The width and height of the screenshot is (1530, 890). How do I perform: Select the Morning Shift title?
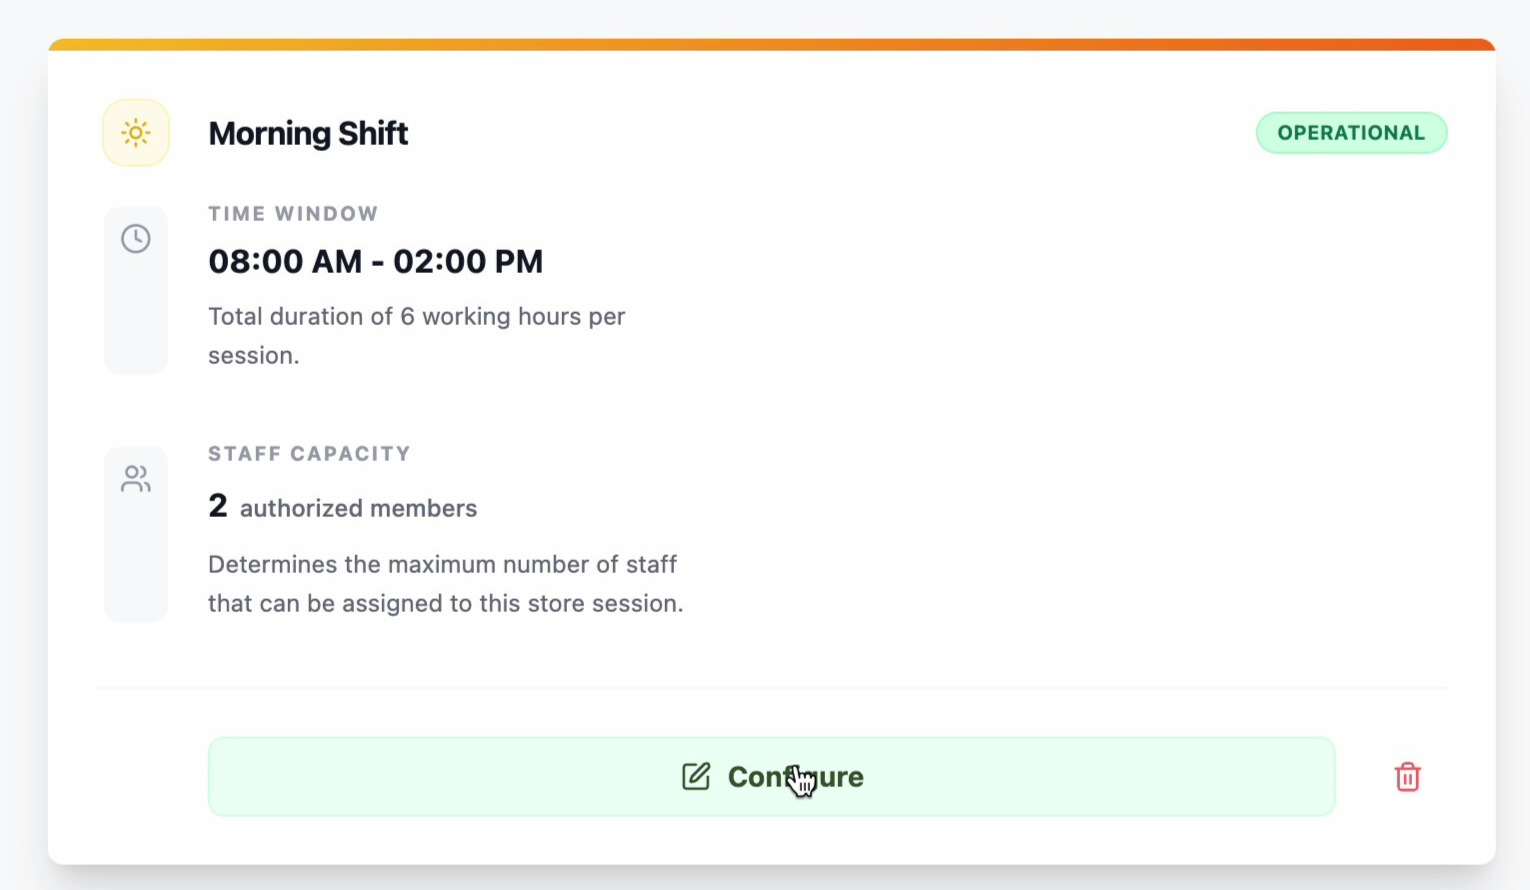308,133
